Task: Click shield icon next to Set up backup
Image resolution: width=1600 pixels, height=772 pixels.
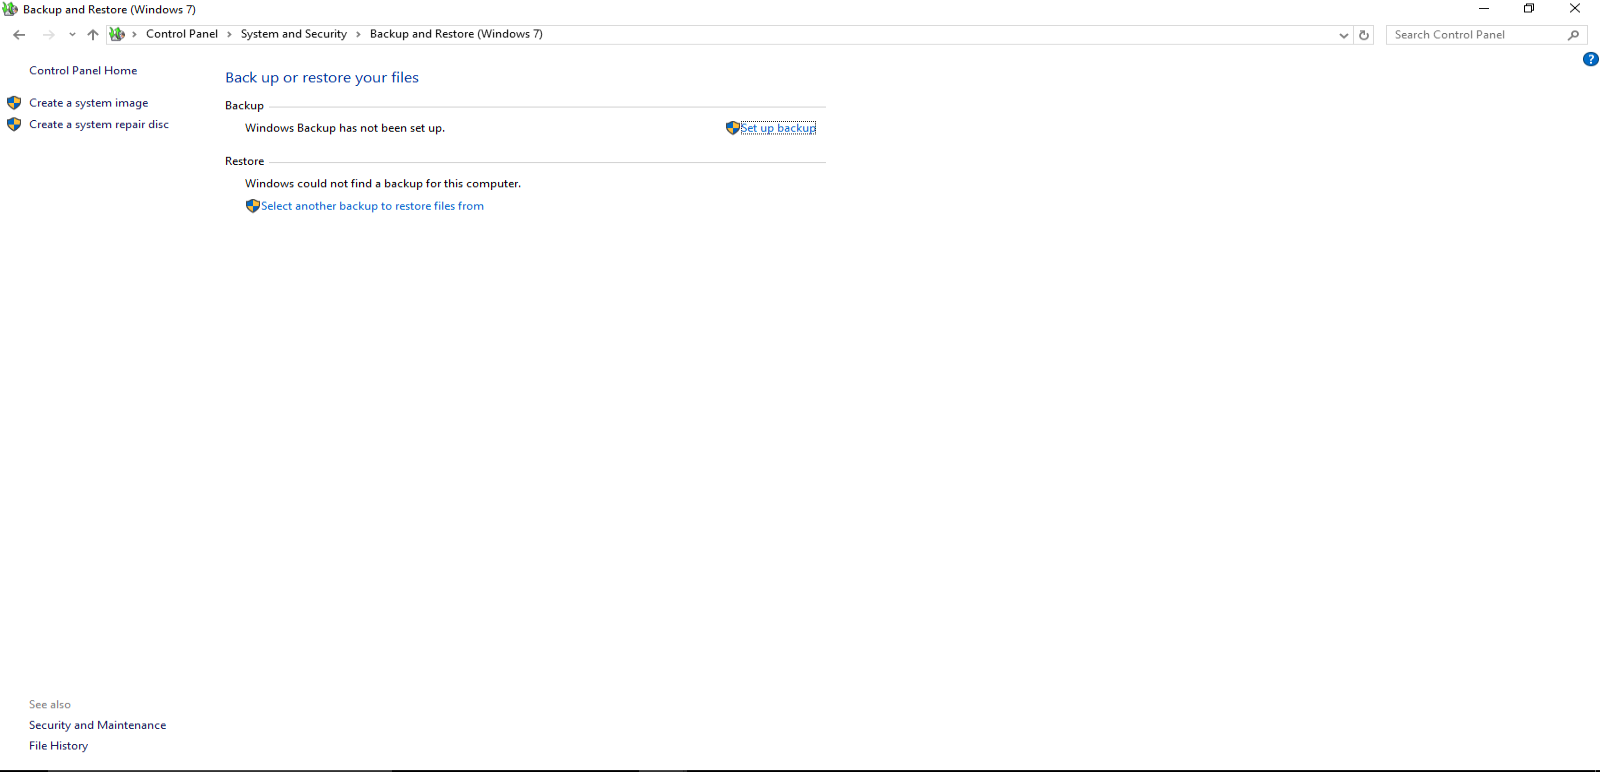Action: tap(733, 128)
